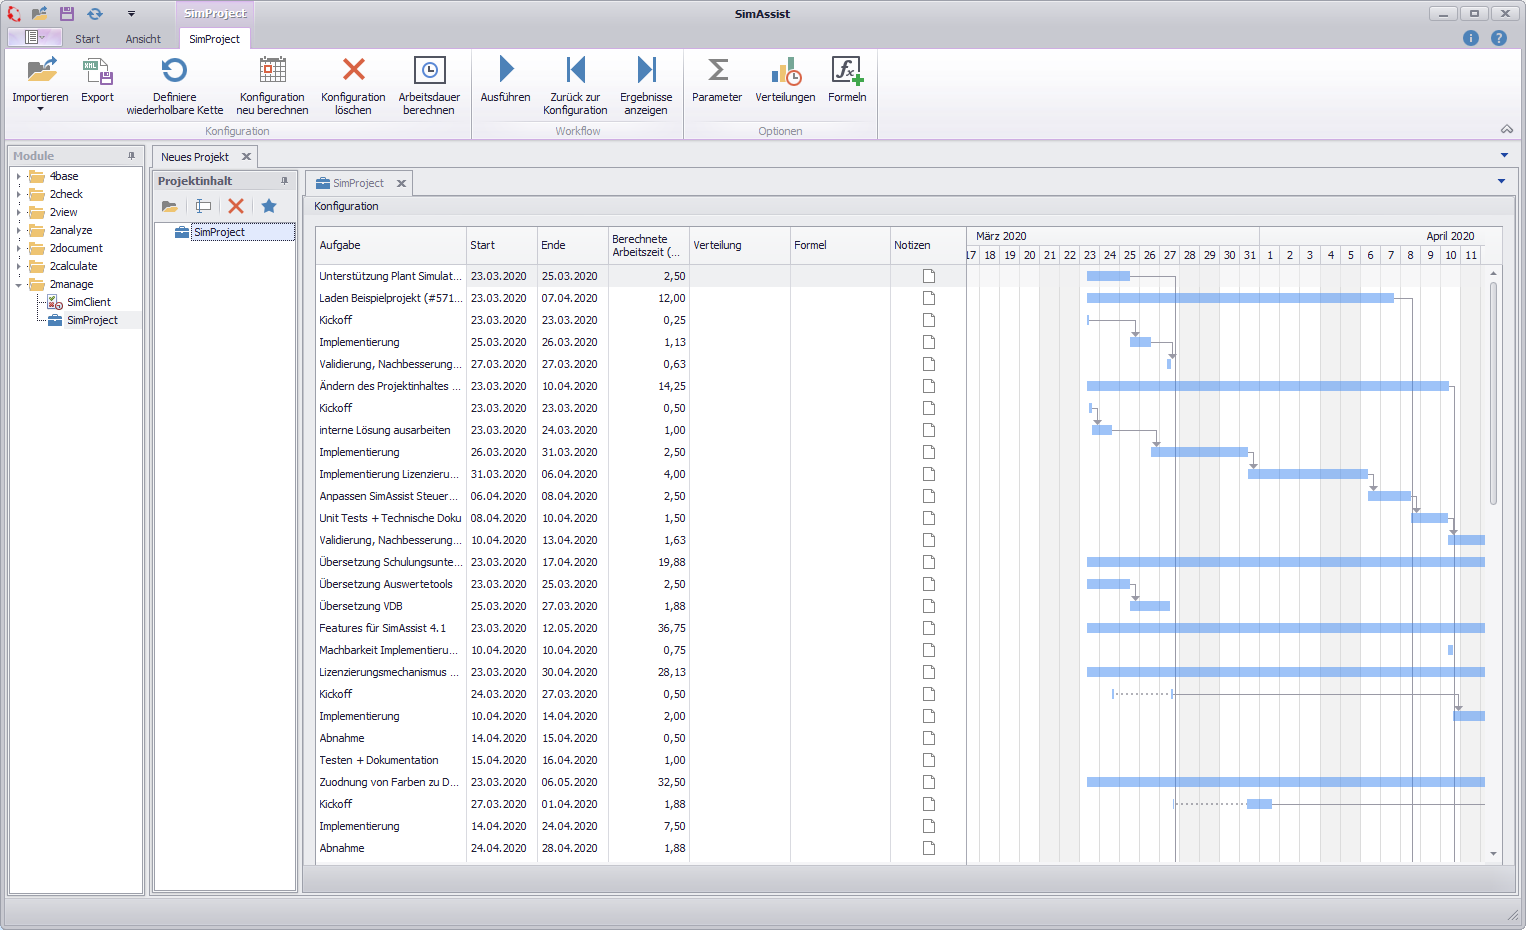The width and height of the screenshot is (1526, 930).
Task: Expand the 2check module folder
Action: click(18, 194)
